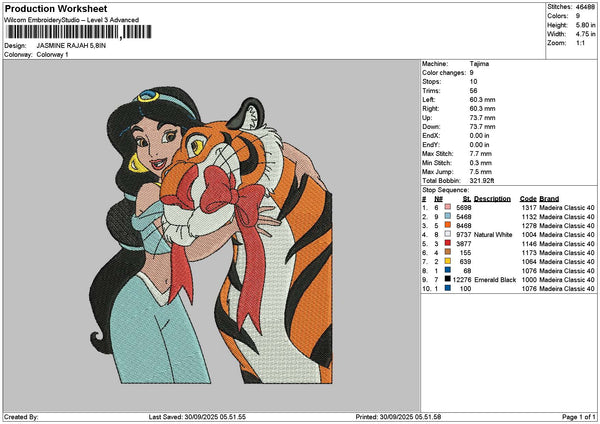600x424 pixels.
Task: Select the yellow swatch, code 1064
Action: click(447, 261)
